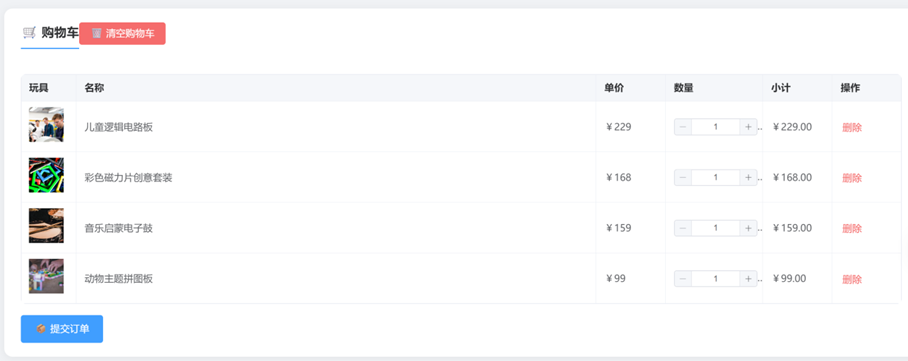
Task: Increase quantity of 音乐启蒙电子鼓
Action: pos(748,228)
